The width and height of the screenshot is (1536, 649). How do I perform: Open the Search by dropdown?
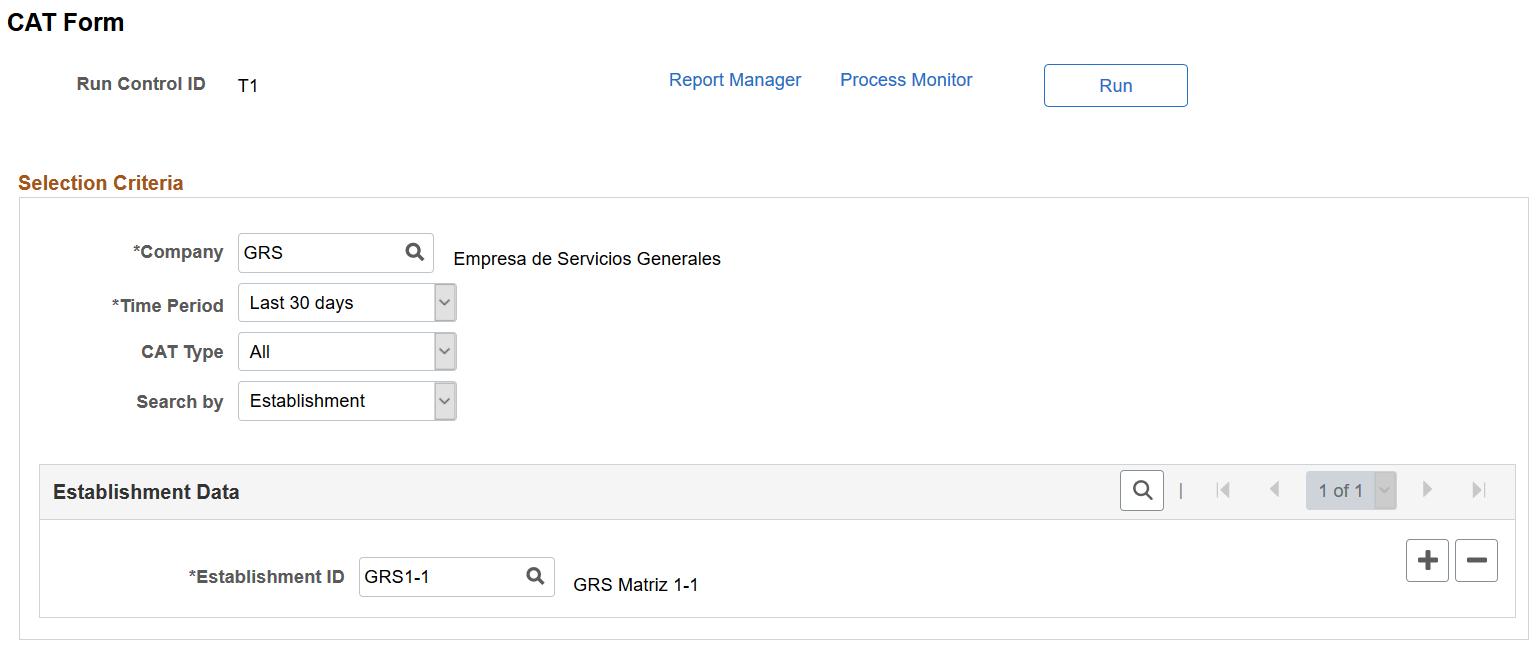(x=347, y=401)
